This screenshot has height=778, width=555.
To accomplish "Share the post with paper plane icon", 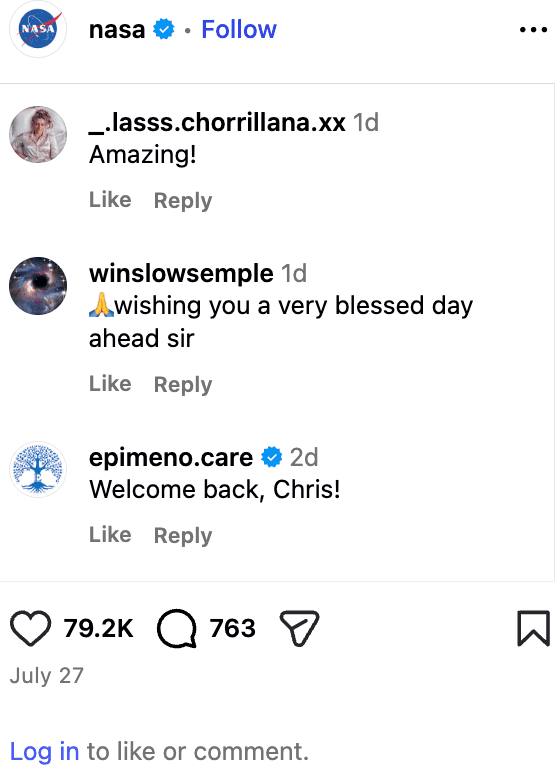I will pos(299,628).
